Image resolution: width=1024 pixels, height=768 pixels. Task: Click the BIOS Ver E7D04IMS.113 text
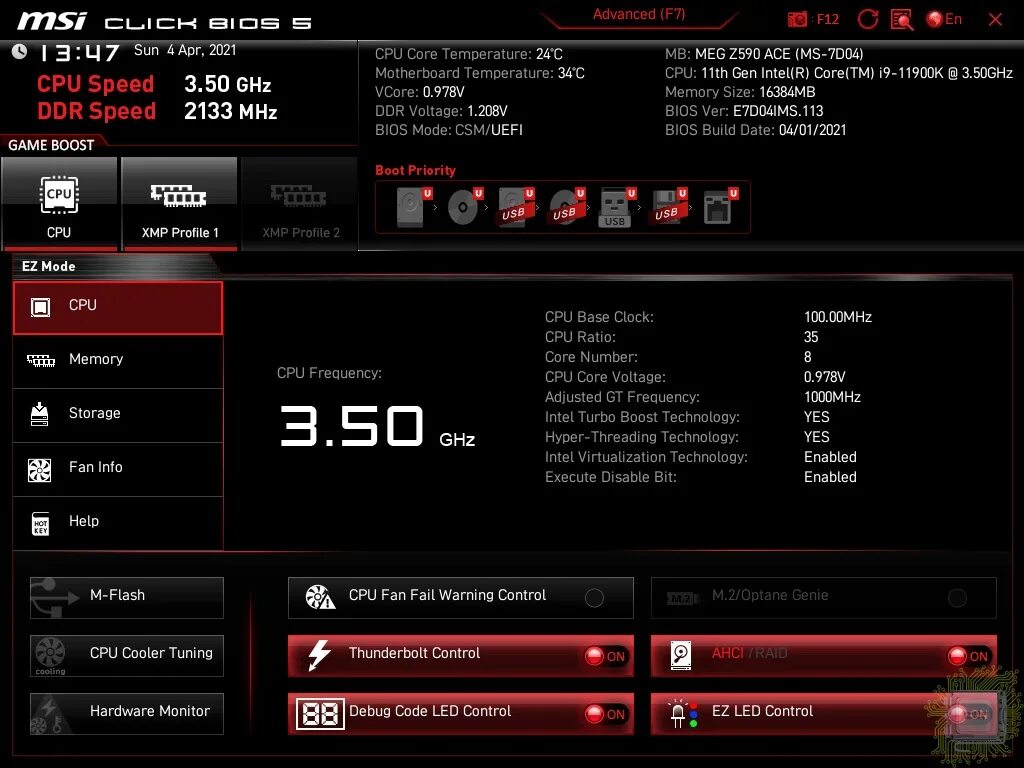(x=744, y=111)
